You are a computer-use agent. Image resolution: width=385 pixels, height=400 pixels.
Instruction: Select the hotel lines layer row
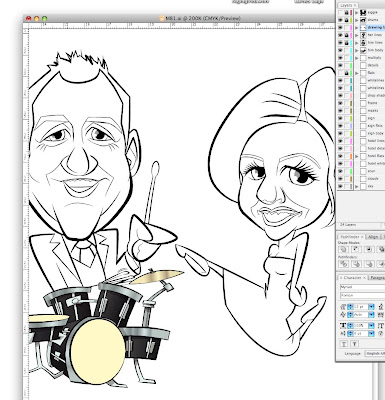[361, 141]
